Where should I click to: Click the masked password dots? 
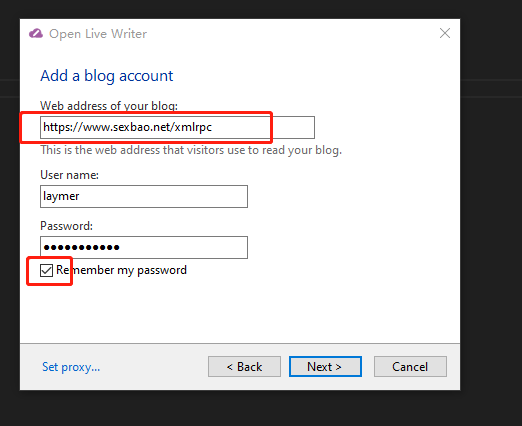82,247
